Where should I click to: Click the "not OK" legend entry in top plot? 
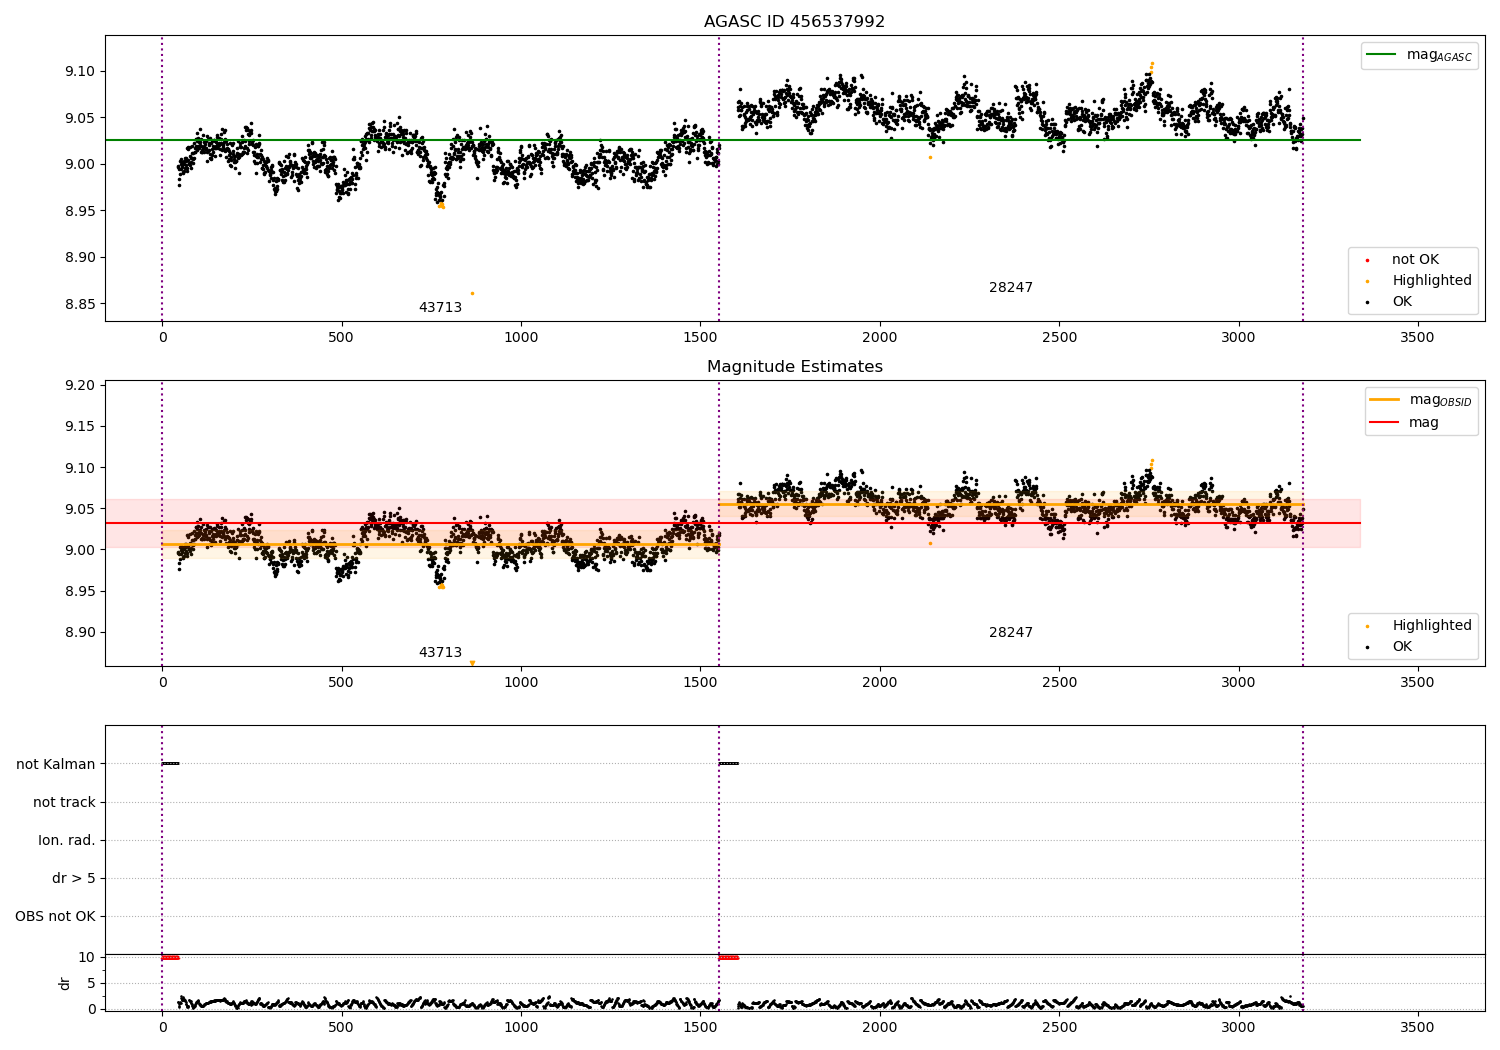[x=1415, y=260]
